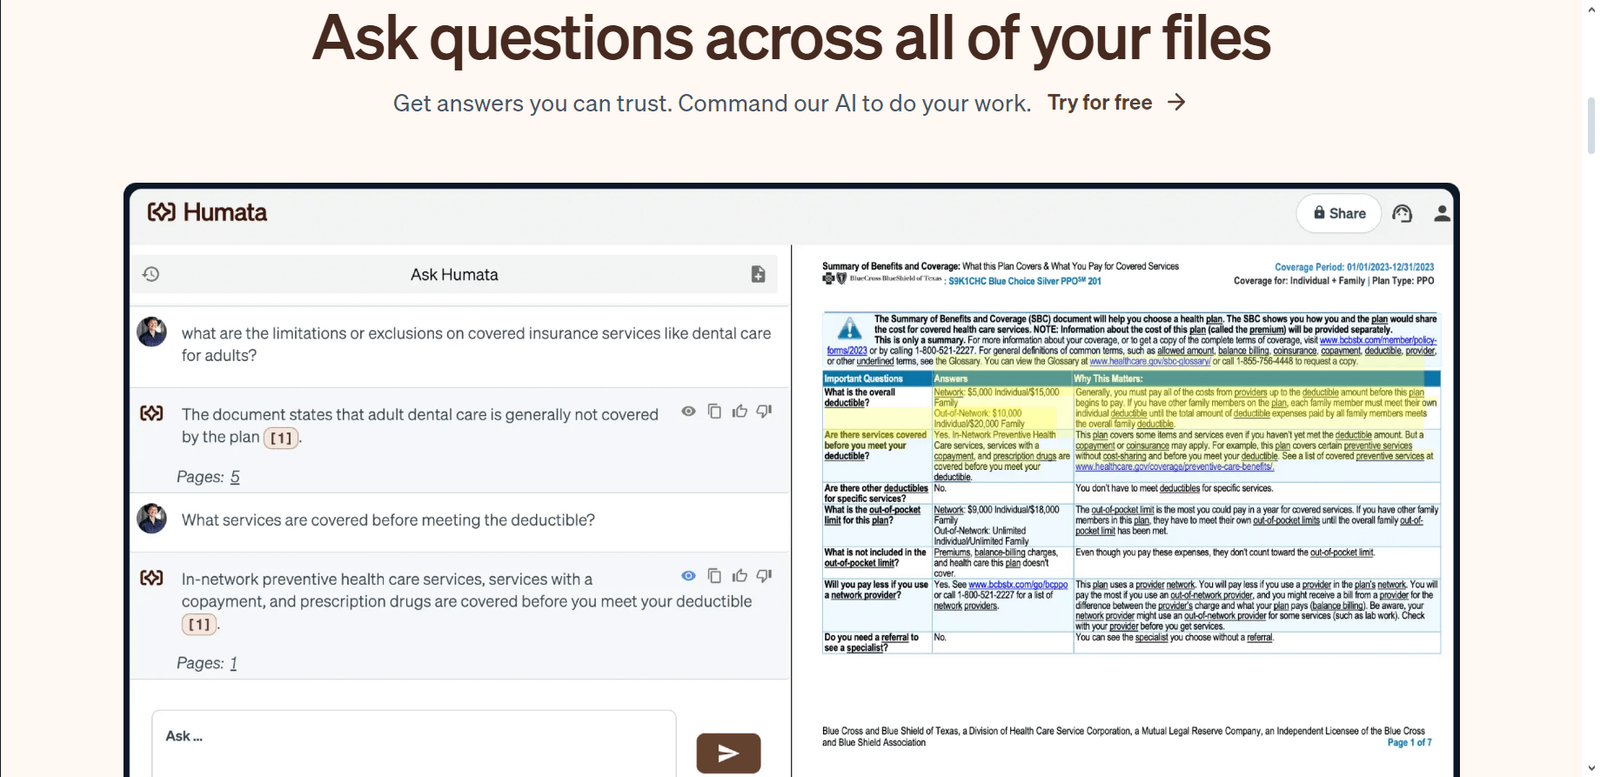Go to page 5 reference link
Image resolution: width=1600 pixels, height=777 pixels.
[235, 477]
